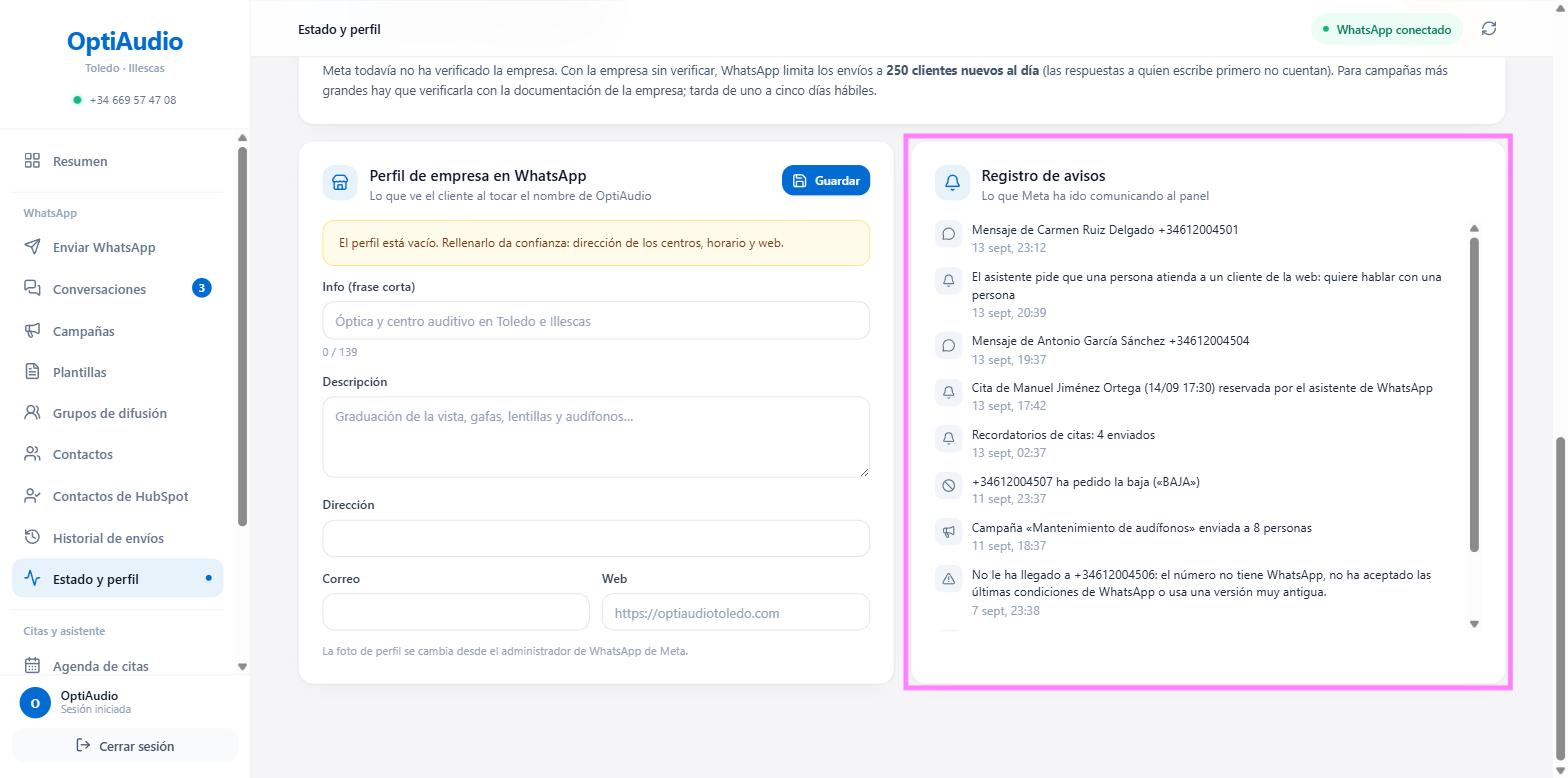Click the megaphone icon for Mantenimiento de audífonos campaign
Viewport: 1568px width, 778px height.
948,531
